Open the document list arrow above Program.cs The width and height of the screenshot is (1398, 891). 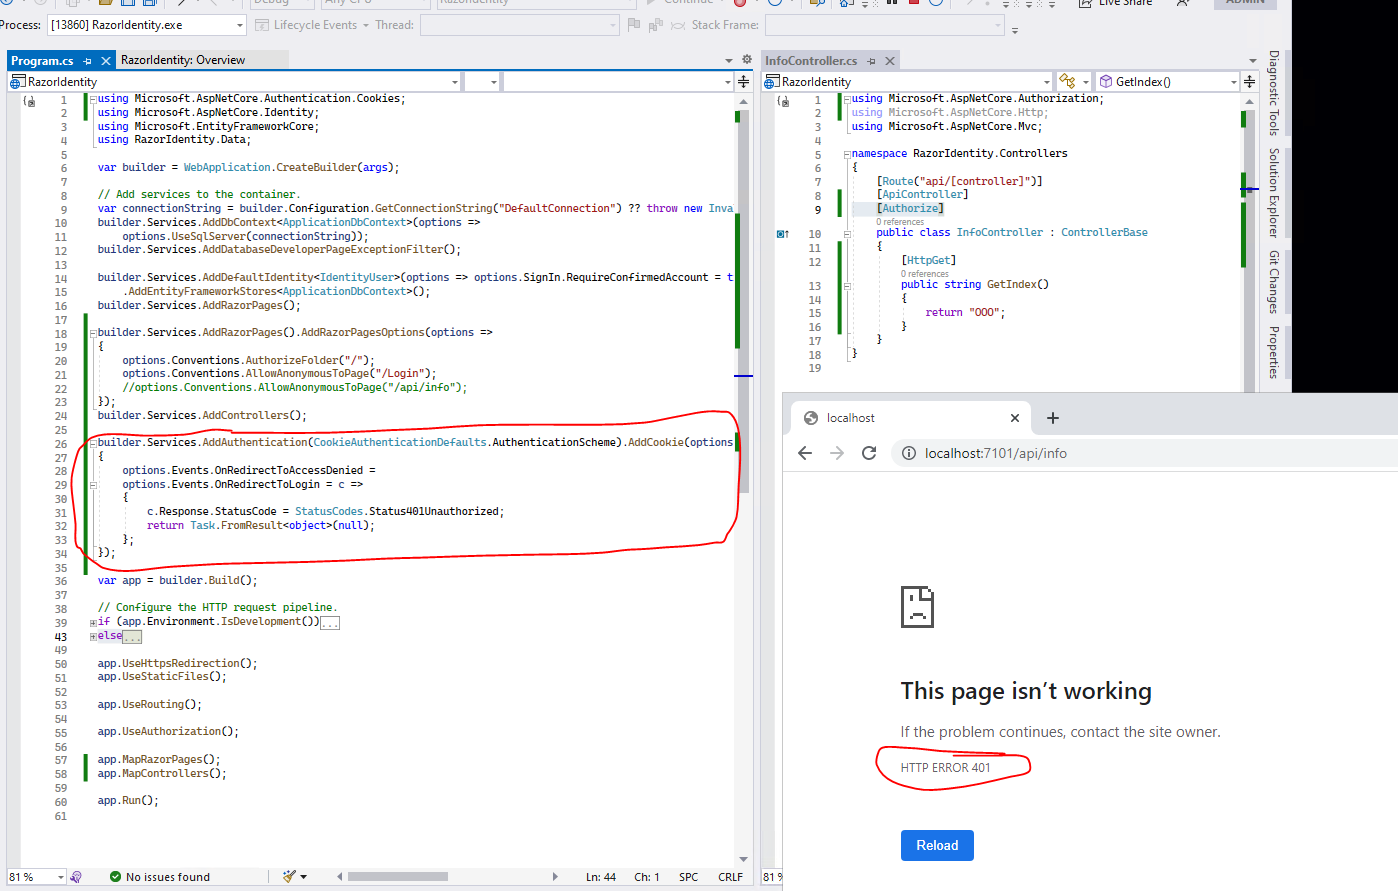729,61
